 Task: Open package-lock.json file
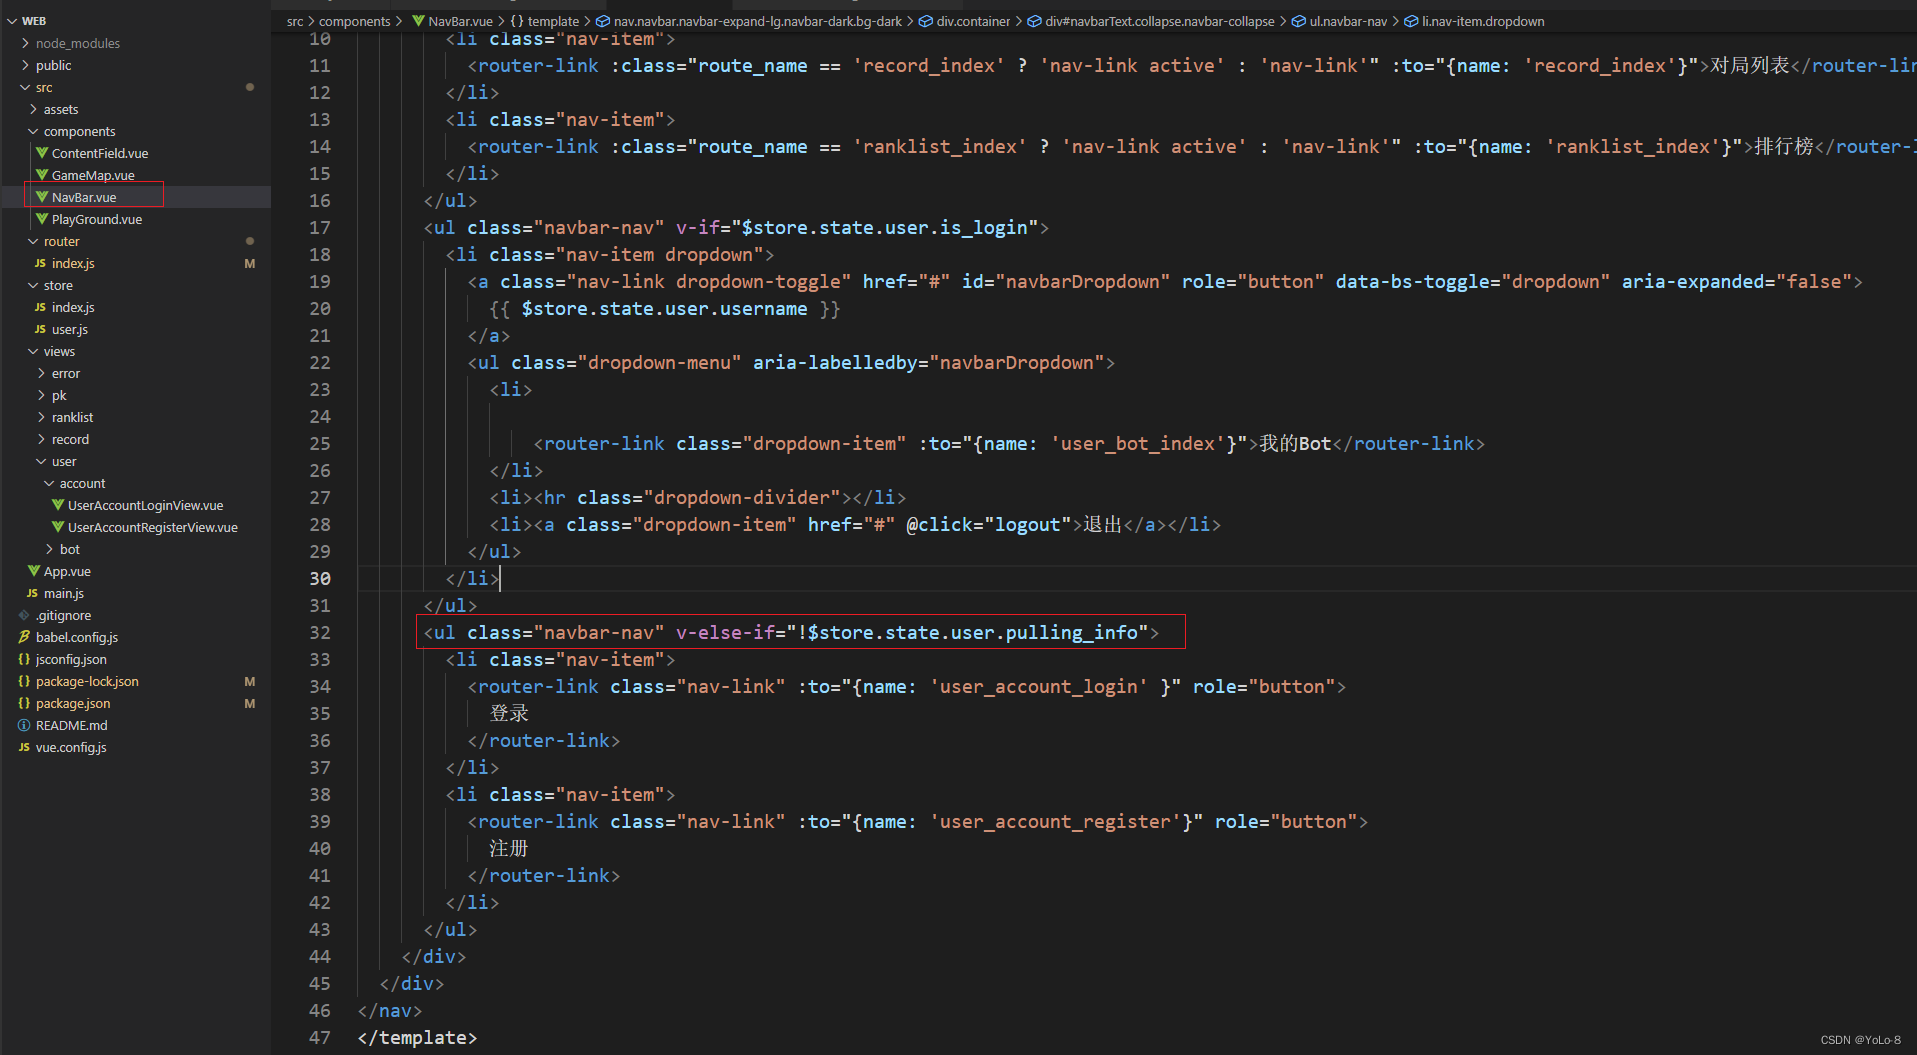(87, 681)
